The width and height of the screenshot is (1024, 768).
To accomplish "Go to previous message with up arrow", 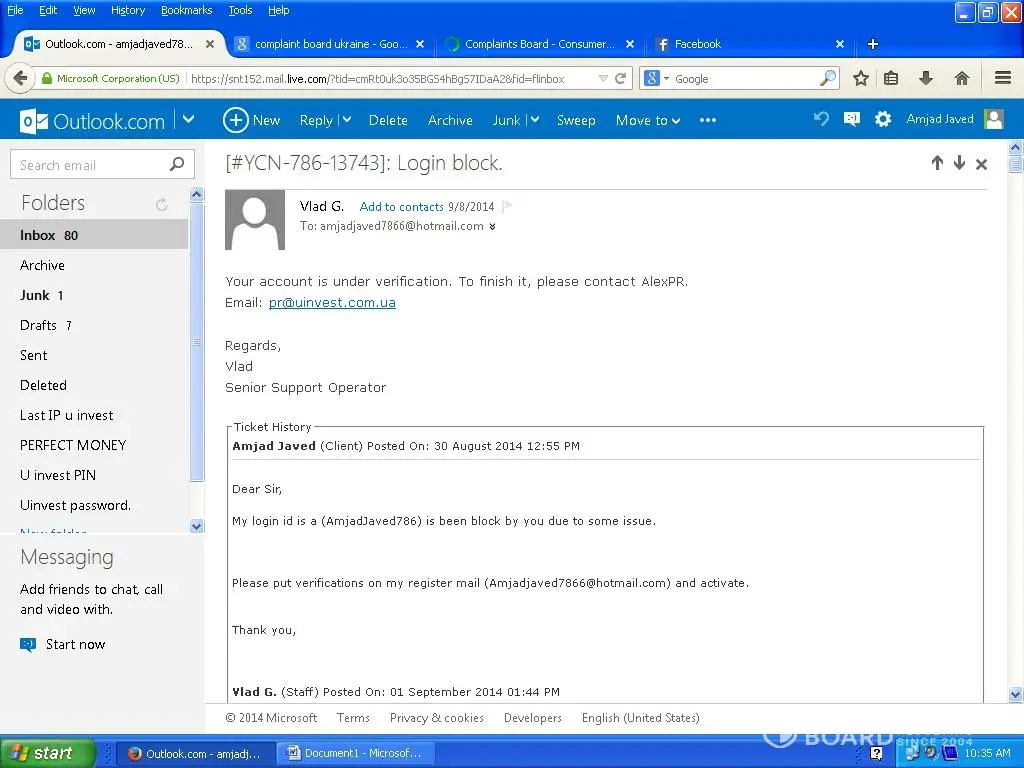I will [937, 163].
